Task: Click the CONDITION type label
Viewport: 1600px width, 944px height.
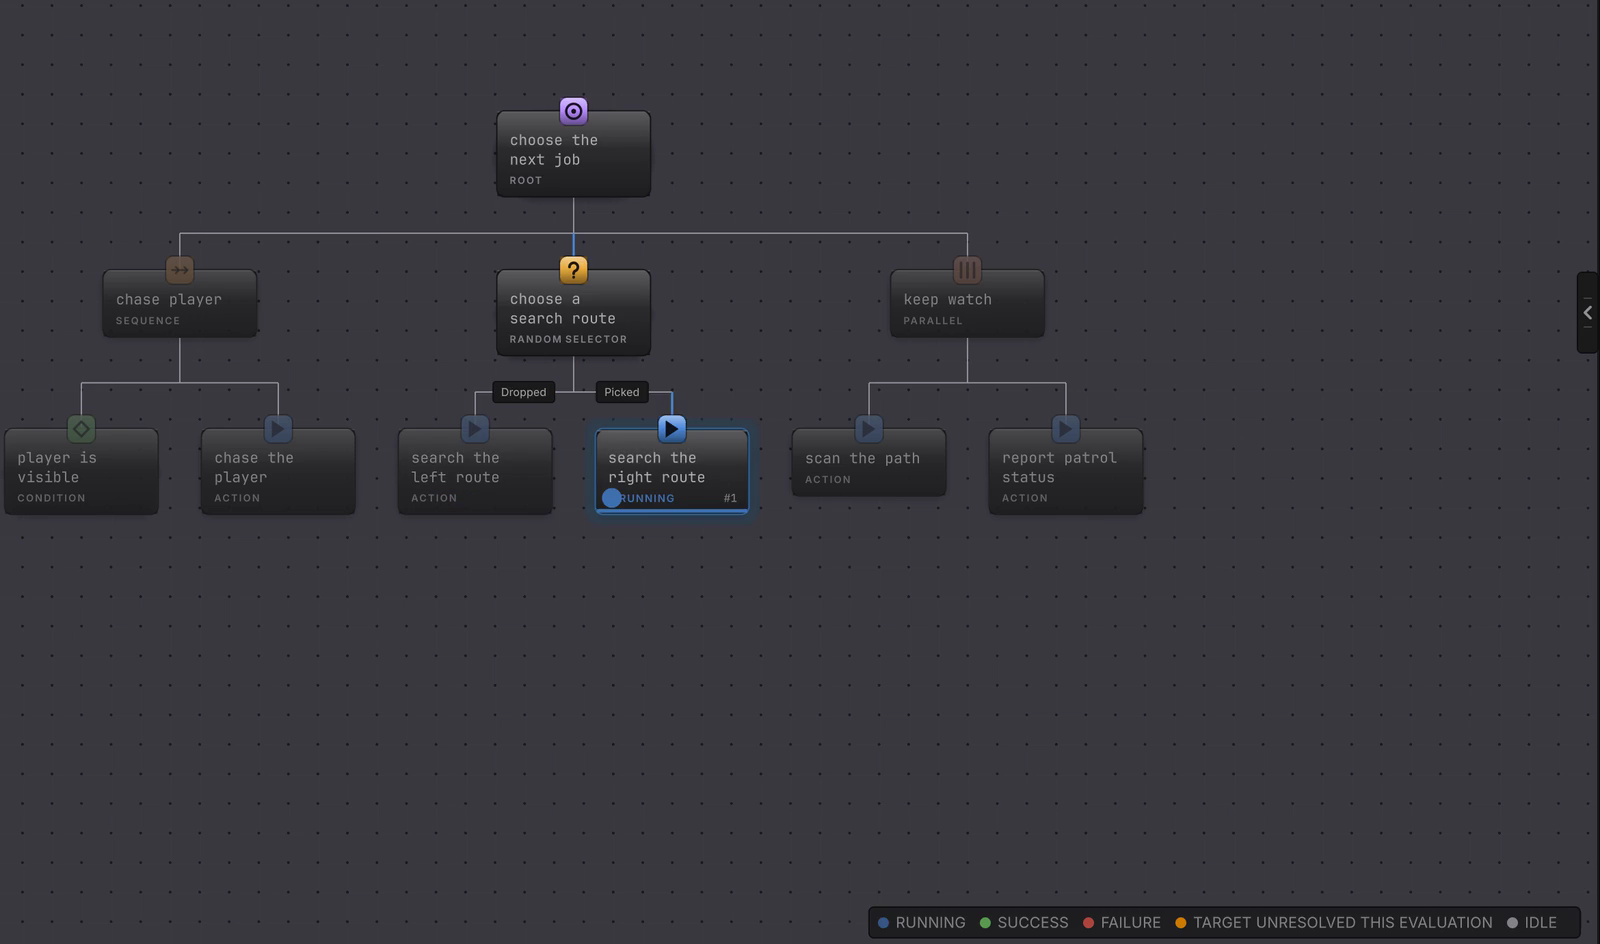Action: [51, 498]
